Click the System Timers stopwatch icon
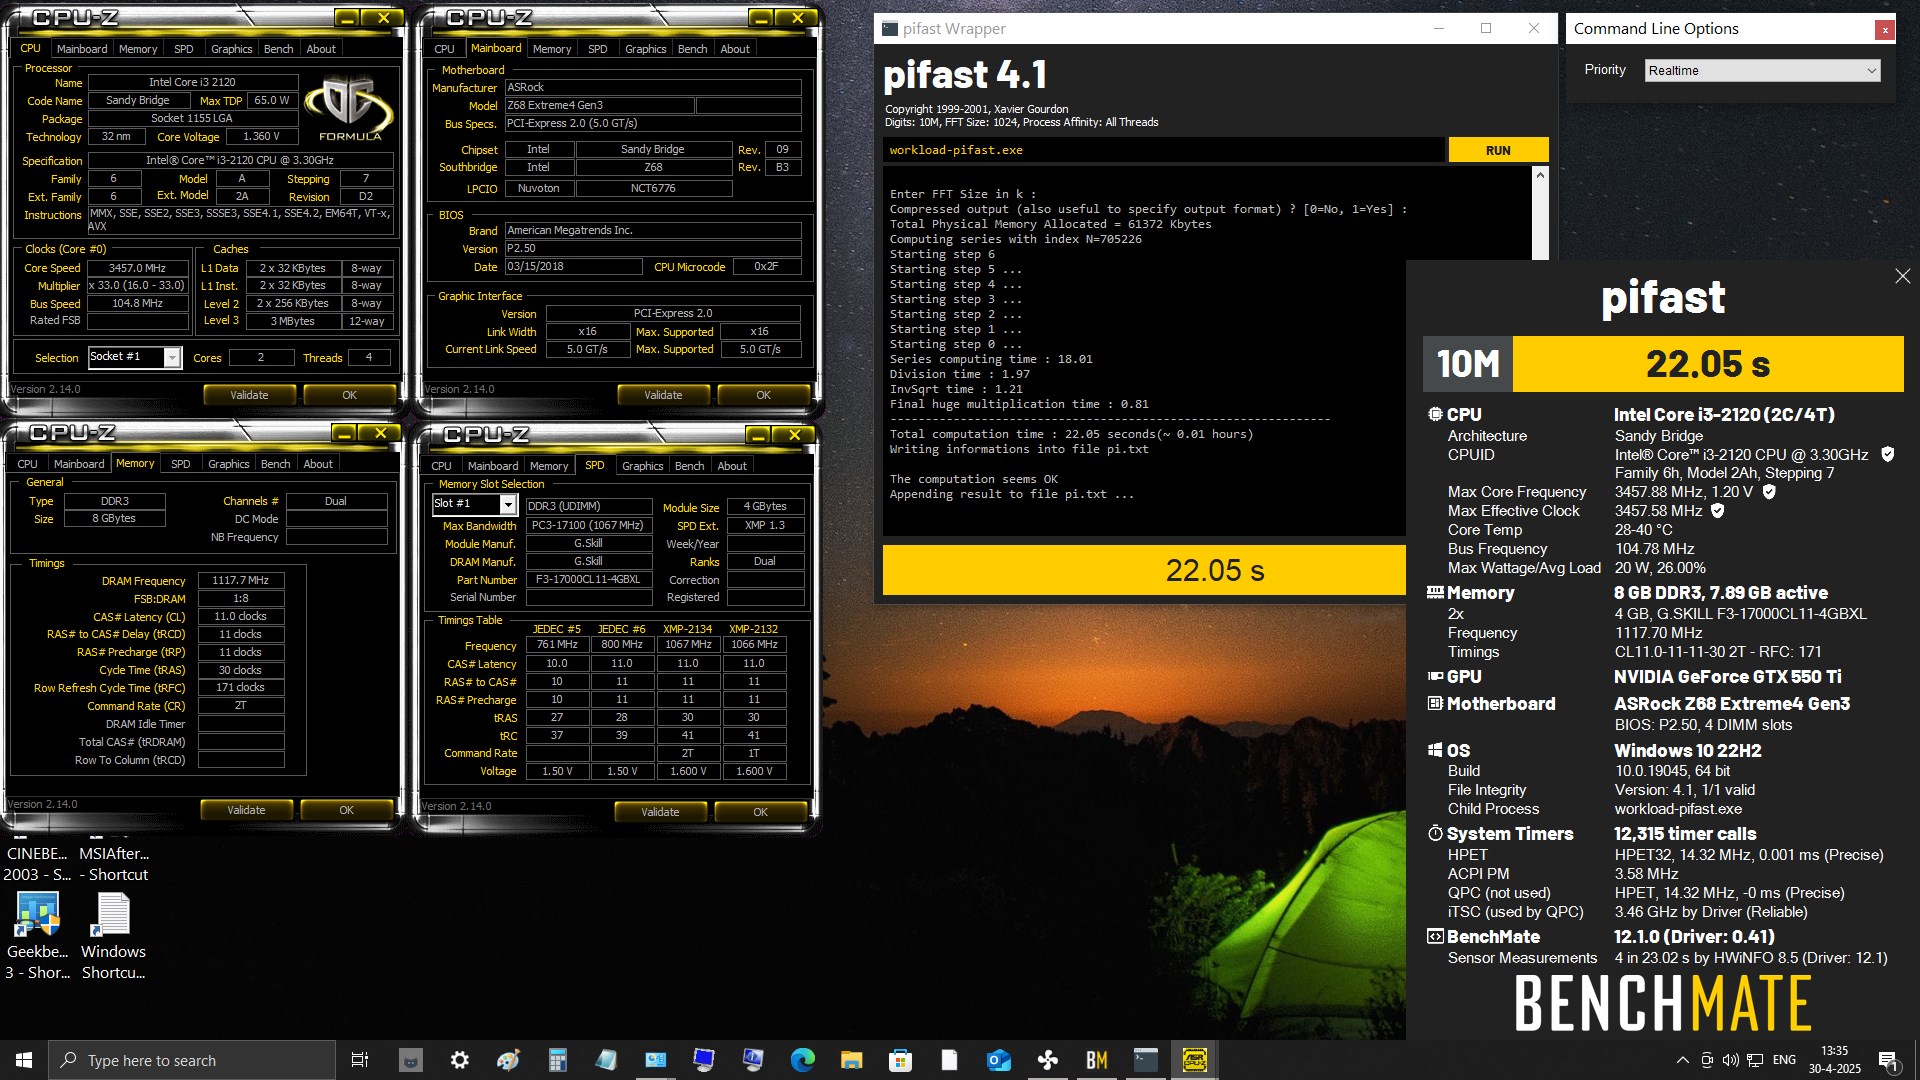The width and height of the screenshot is (1920, 1080). click(x=1435, y=833)
